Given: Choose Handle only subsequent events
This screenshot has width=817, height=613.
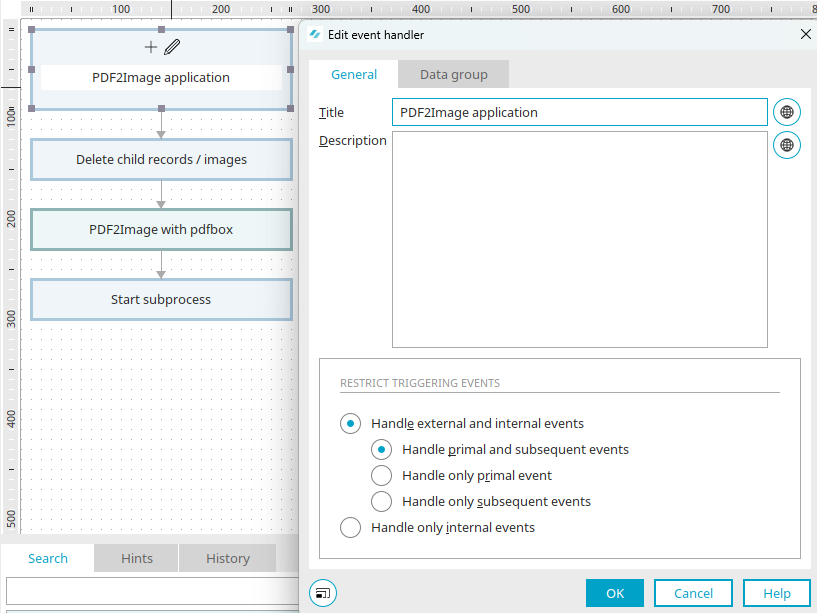Looking at the screenshot, I should coord(381,501).
